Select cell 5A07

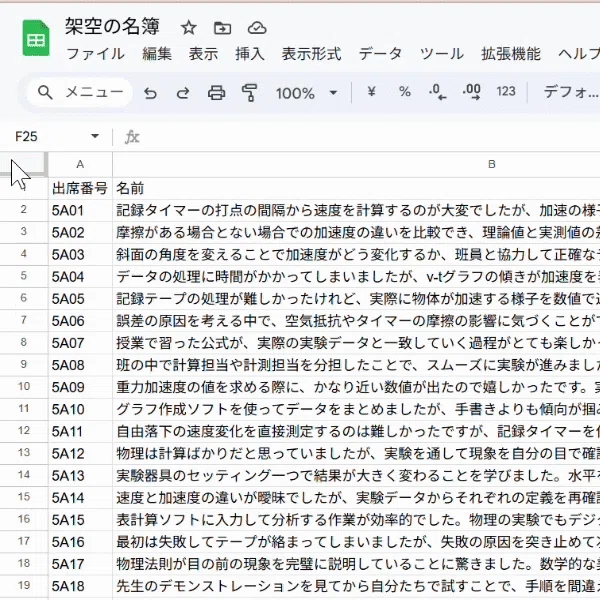(80, 342)
